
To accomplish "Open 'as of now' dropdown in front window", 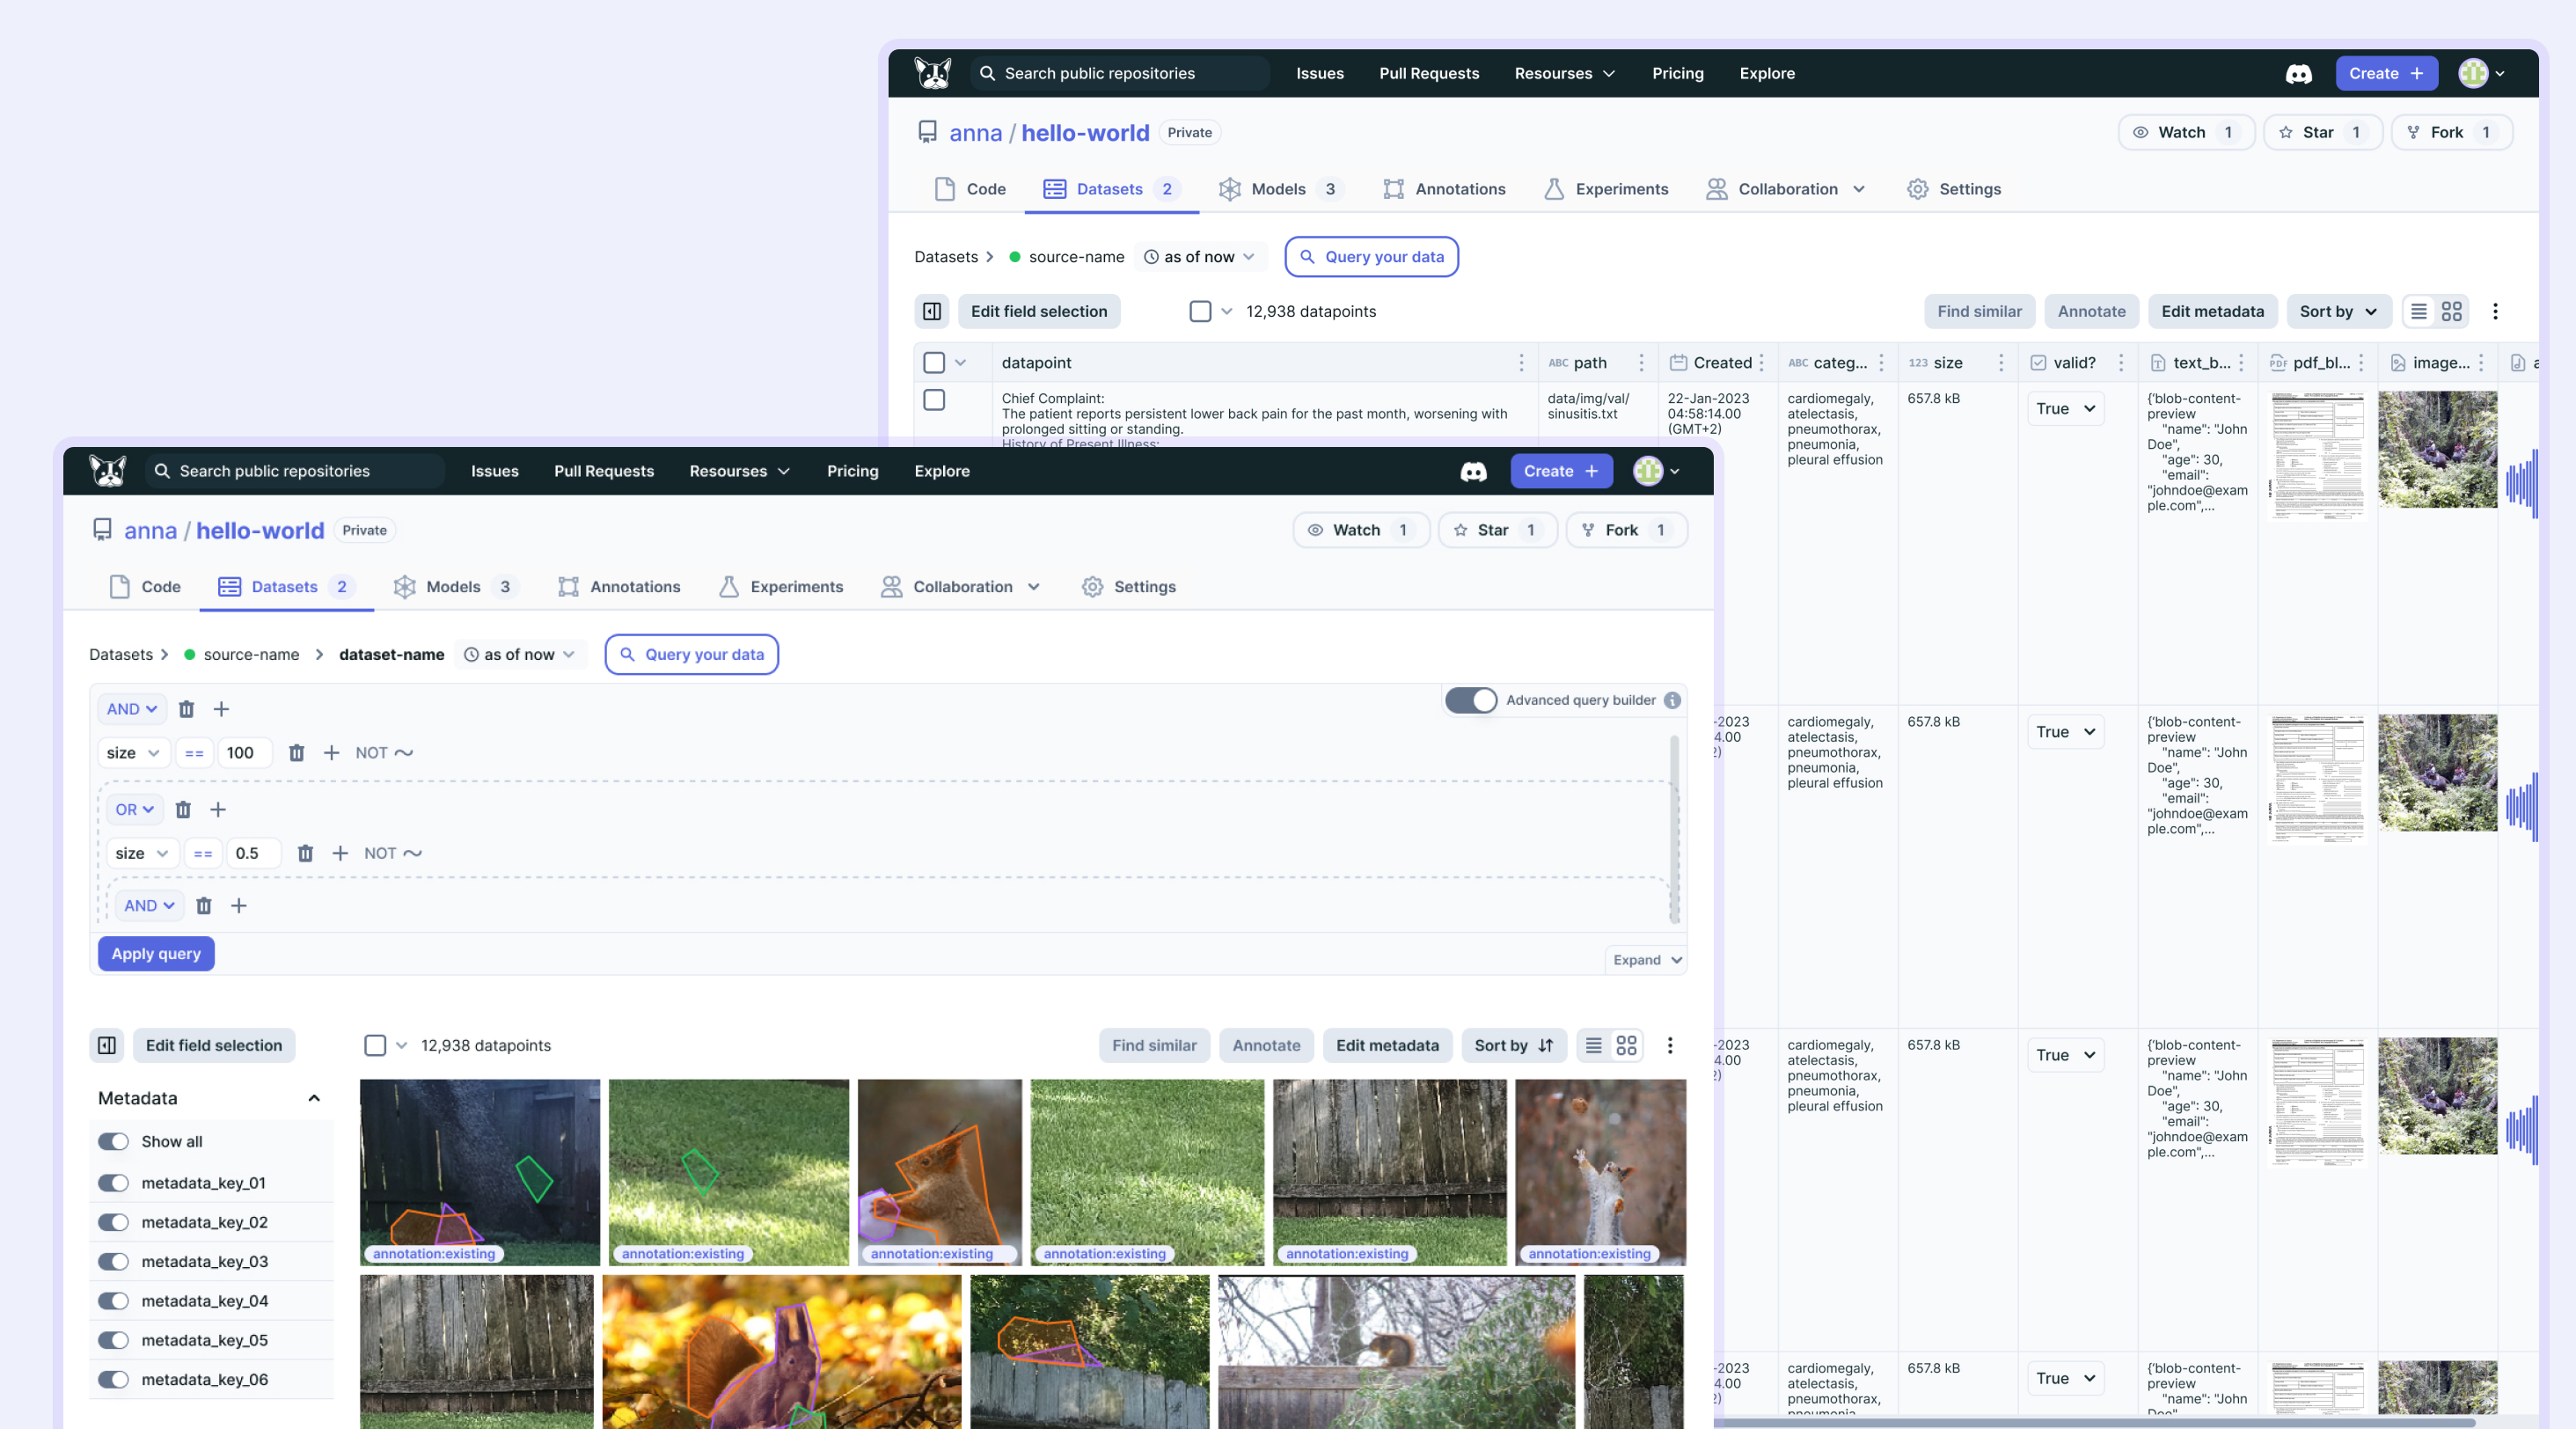I will pyautogui.click(x=520, y=654).
